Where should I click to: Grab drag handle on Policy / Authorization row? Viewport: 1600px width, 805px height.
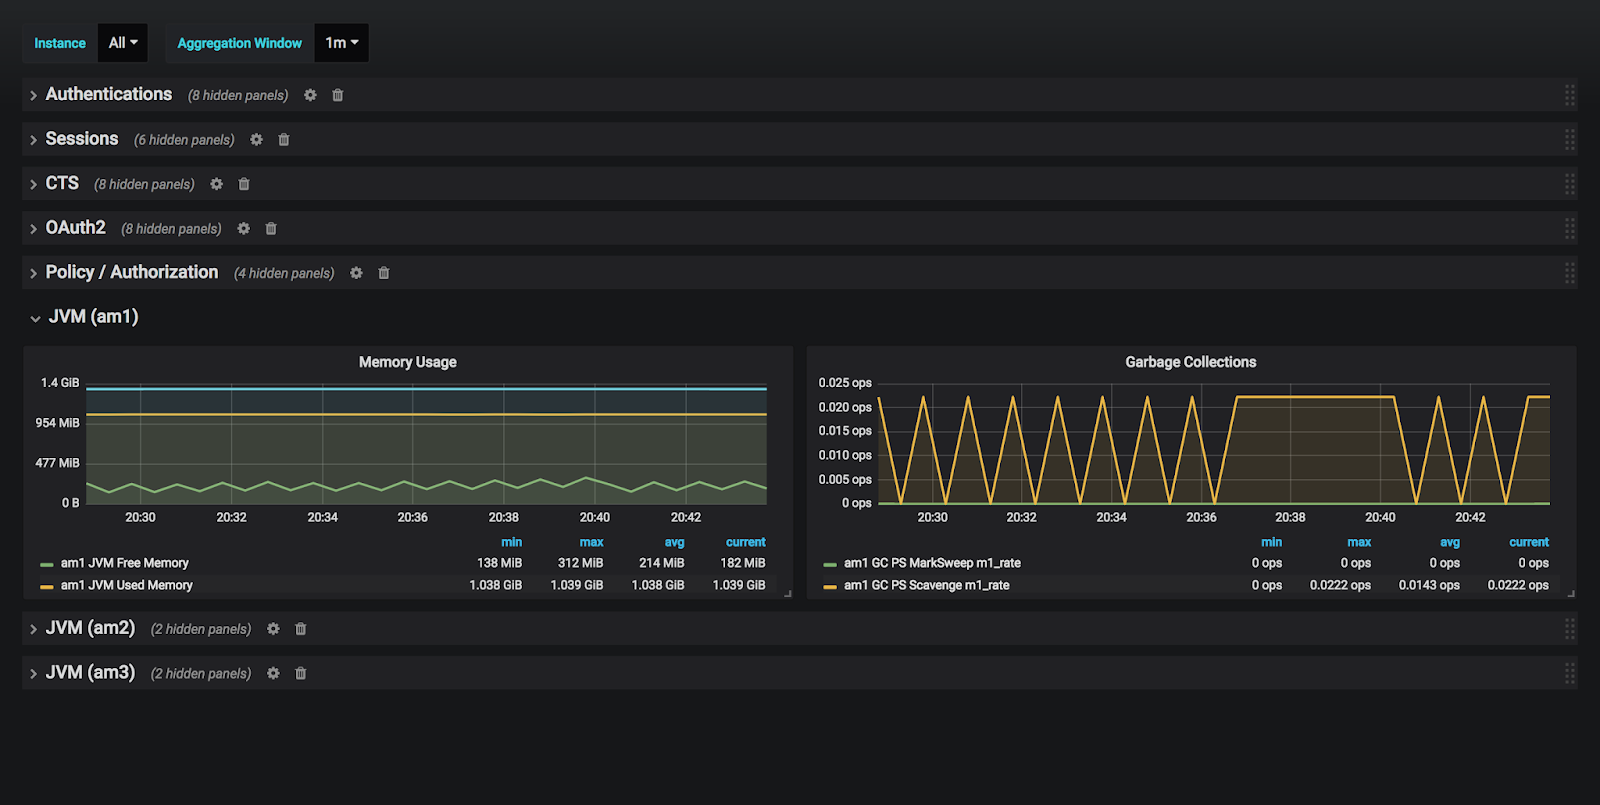[1570, 273]
